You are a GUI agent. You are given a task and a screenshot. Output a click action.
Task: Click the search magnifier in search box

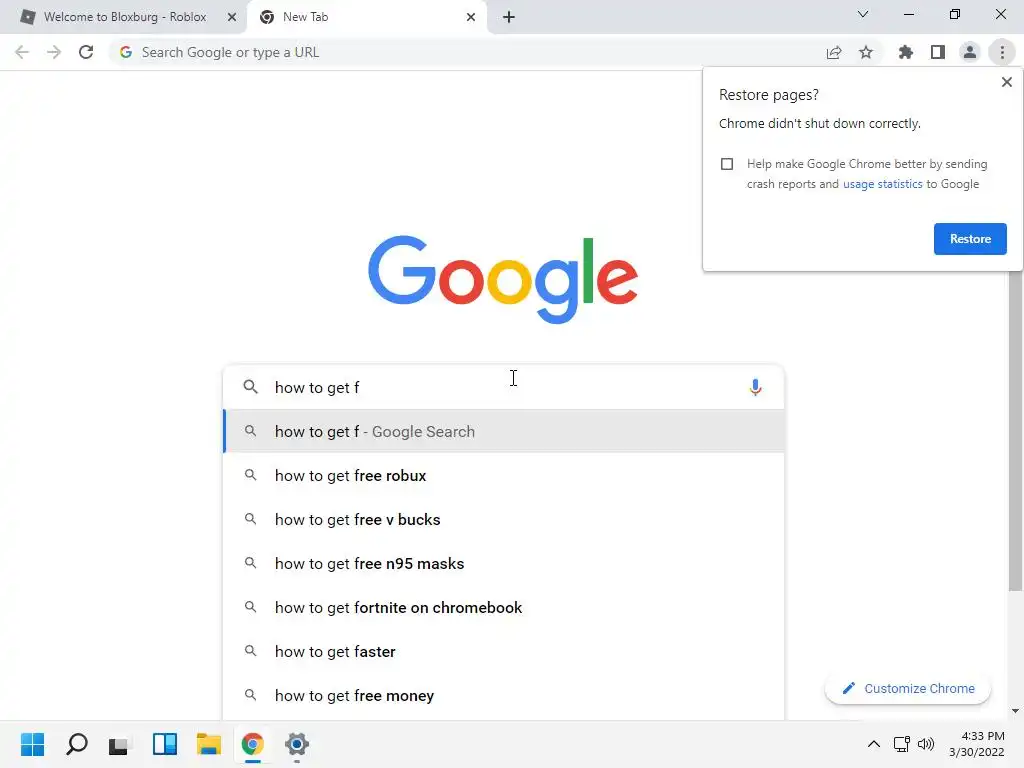click(x=250, y=387)
